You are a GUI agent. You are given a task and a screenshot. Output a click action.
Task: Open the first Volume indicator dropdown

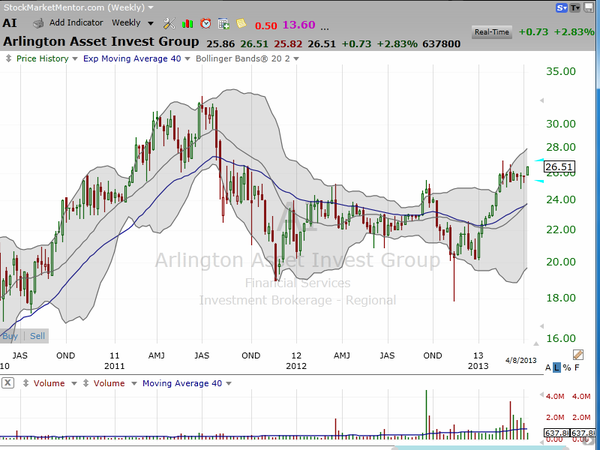pos(74,383)
